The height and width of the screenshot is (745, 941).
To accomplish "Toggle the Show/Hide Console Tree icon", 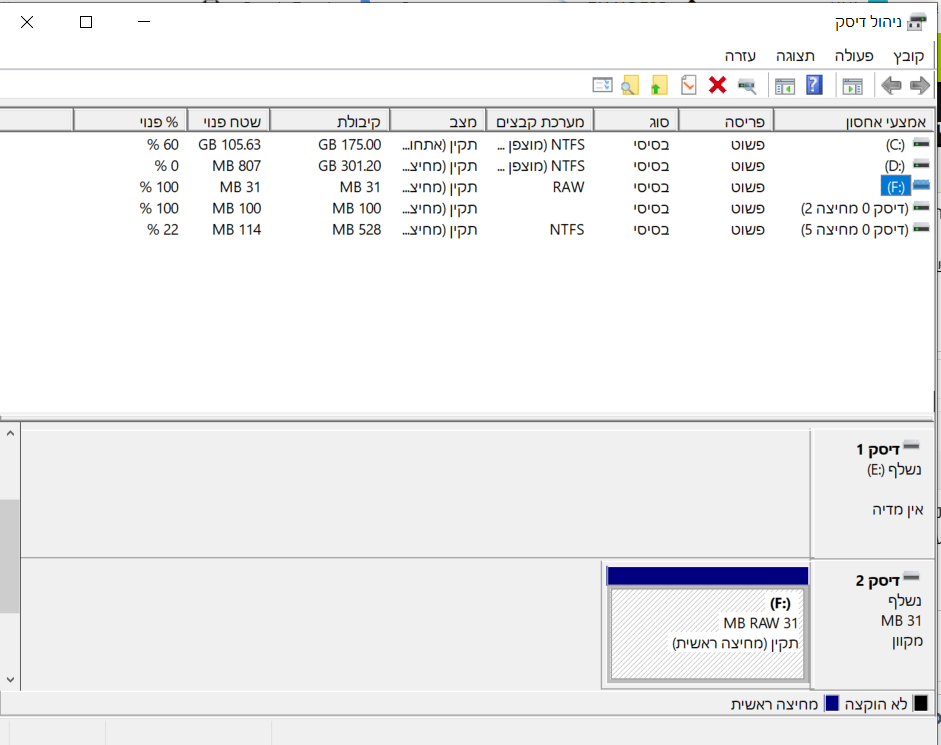I will 852,86.
